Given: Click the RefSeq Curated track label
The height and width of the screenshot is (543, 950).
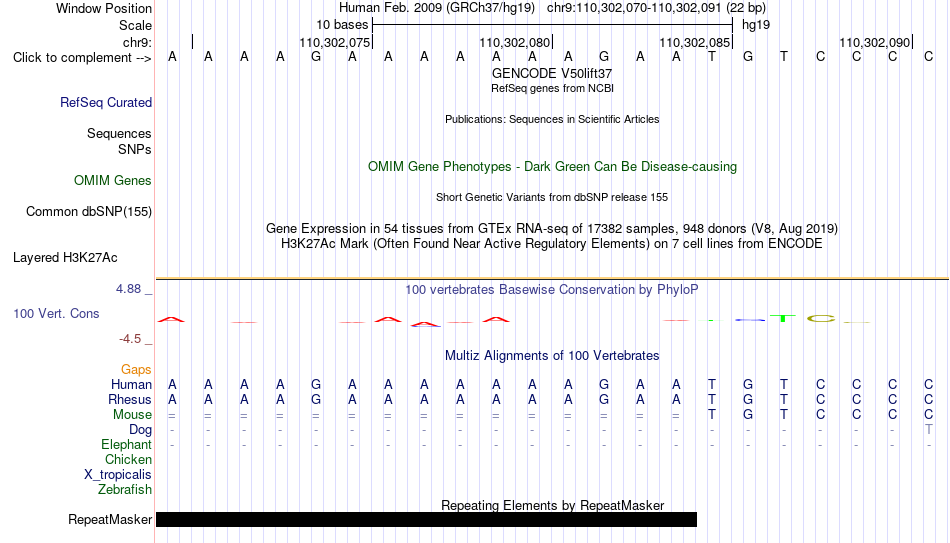Looking at the screenshot, I should [106, 102].
